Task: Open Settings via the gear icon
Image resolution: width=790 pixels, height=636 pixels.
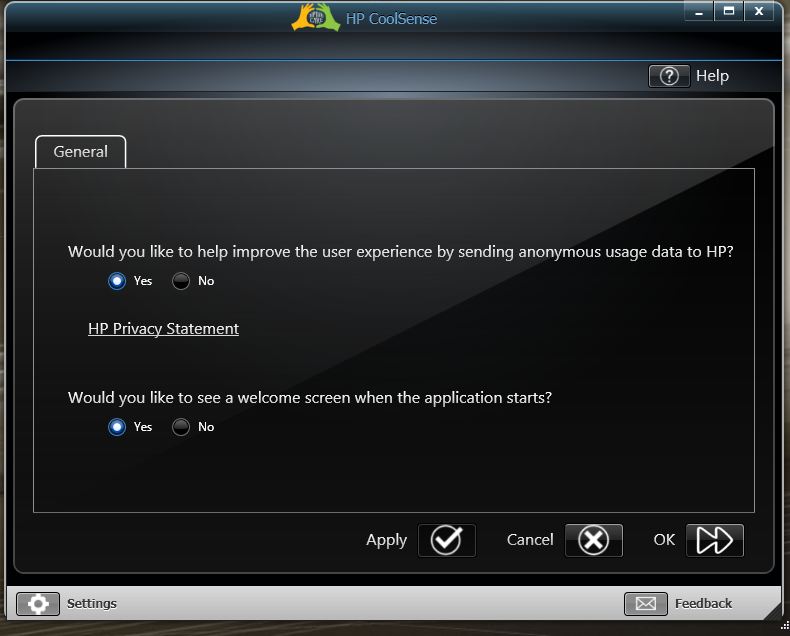Action: (38, 603)
